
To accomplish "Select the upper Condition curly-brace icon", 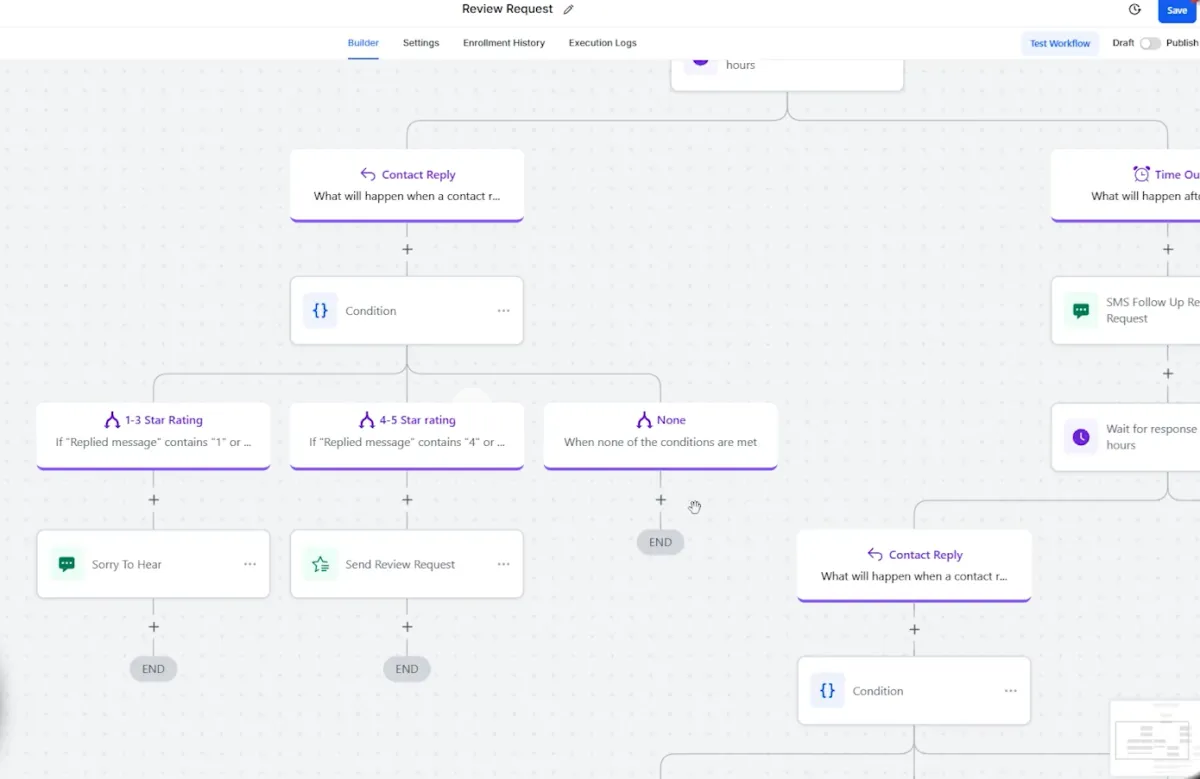I will point(320,311).
